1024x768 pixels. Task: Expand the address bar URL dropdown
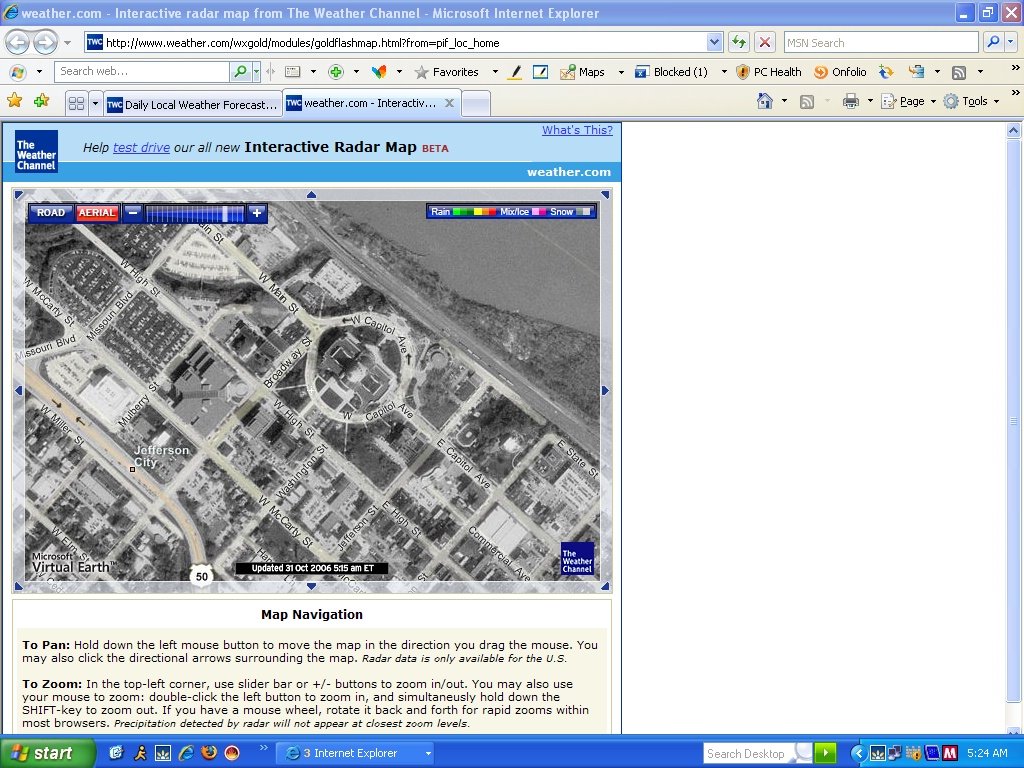pos(714,42)
